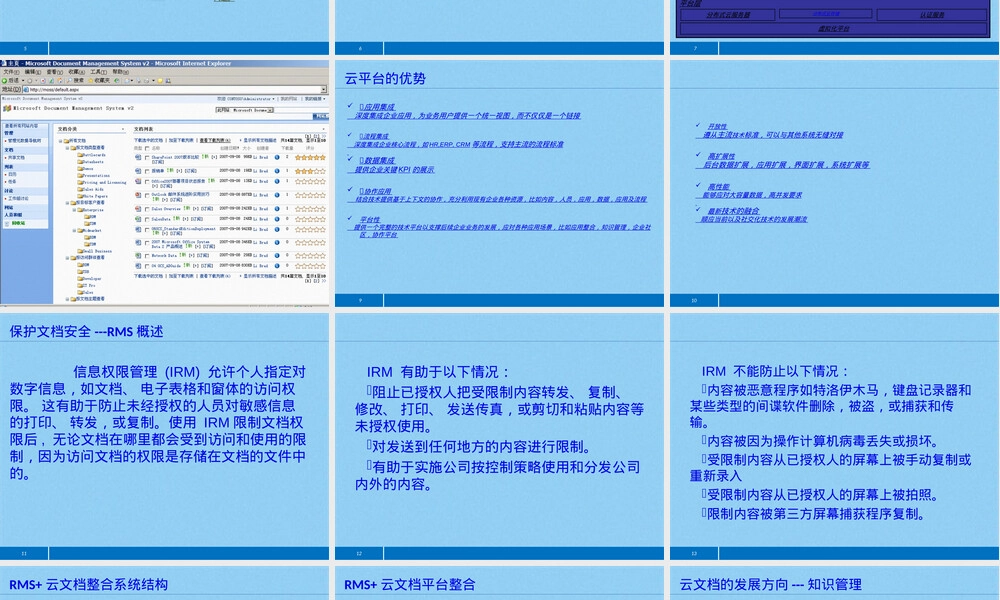The height and width of the screenshot is (600, 1000).
Task: Click the IRM 有助于以下情况 heading
Action: [438, 372]
